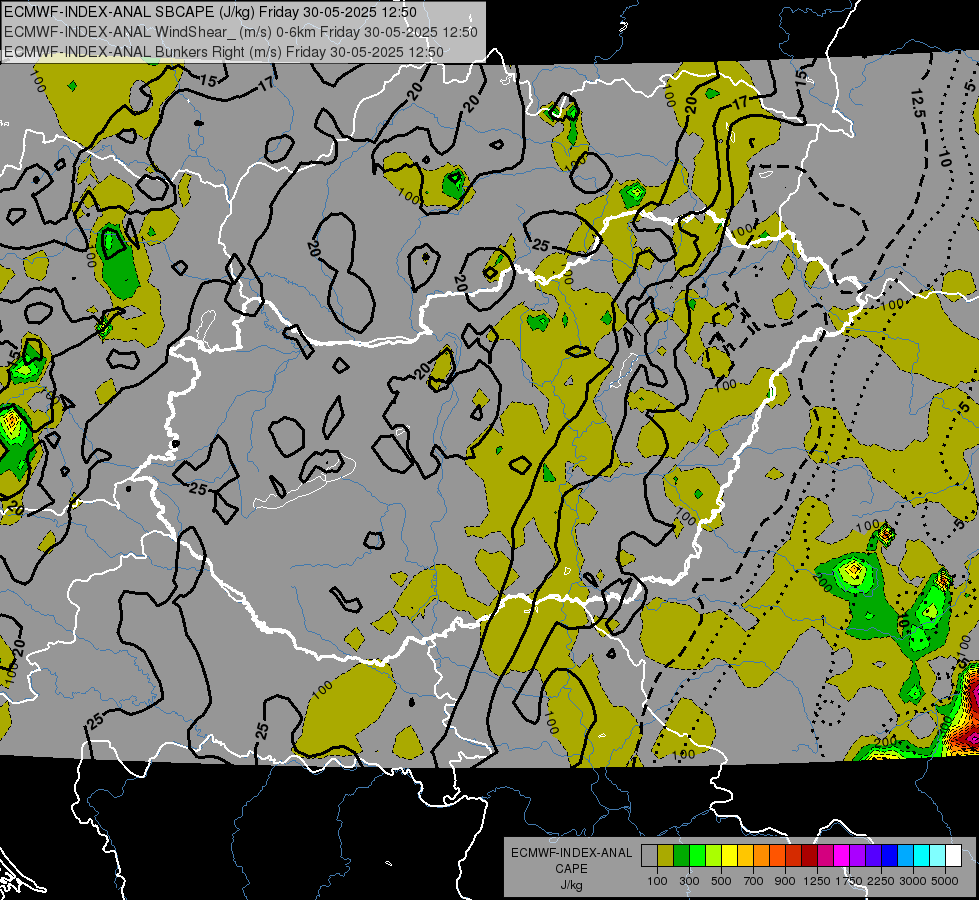This screenshot has height=900, width=979.
Task: Click the olive legend swatch after 100
Action: [x=666, y=856]
